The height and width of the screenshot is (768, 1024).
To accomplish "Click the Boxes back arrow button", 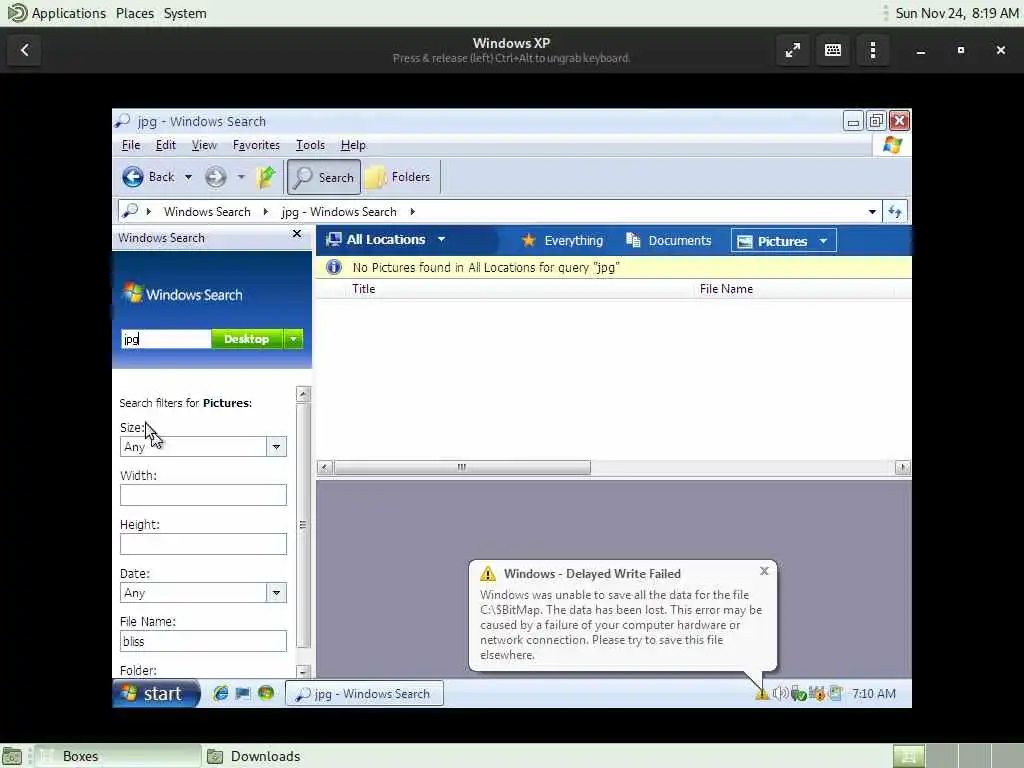I will coord(25,50).
